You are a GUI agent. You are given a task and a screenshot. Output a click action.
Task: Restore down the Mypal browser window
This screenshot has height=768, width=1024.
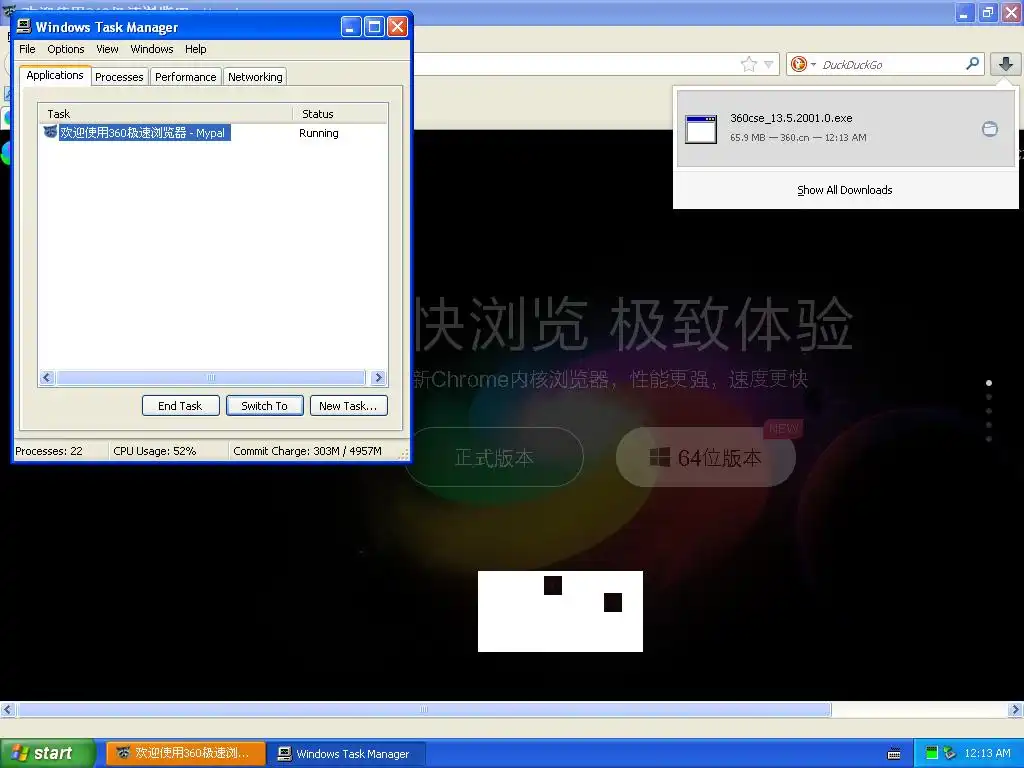click(x=988, y=12)
